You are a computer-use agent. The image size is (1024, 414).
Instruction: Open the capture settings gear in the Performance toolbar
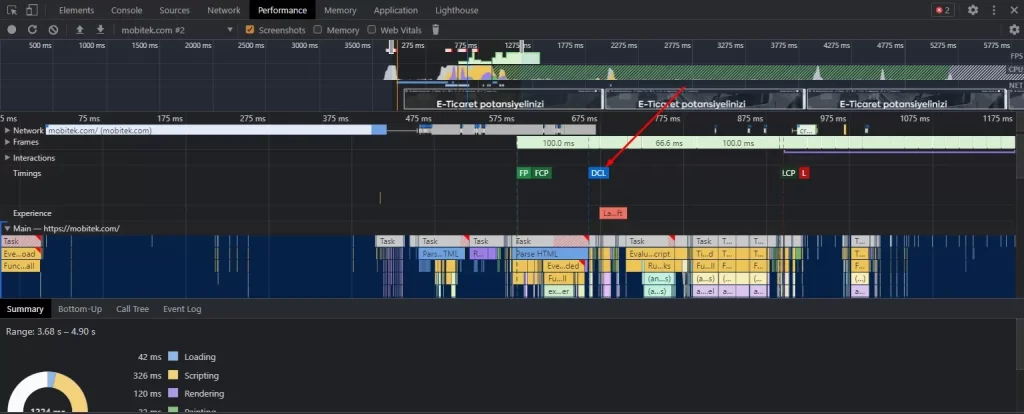pyautogui.click(x=1014, y=29)
